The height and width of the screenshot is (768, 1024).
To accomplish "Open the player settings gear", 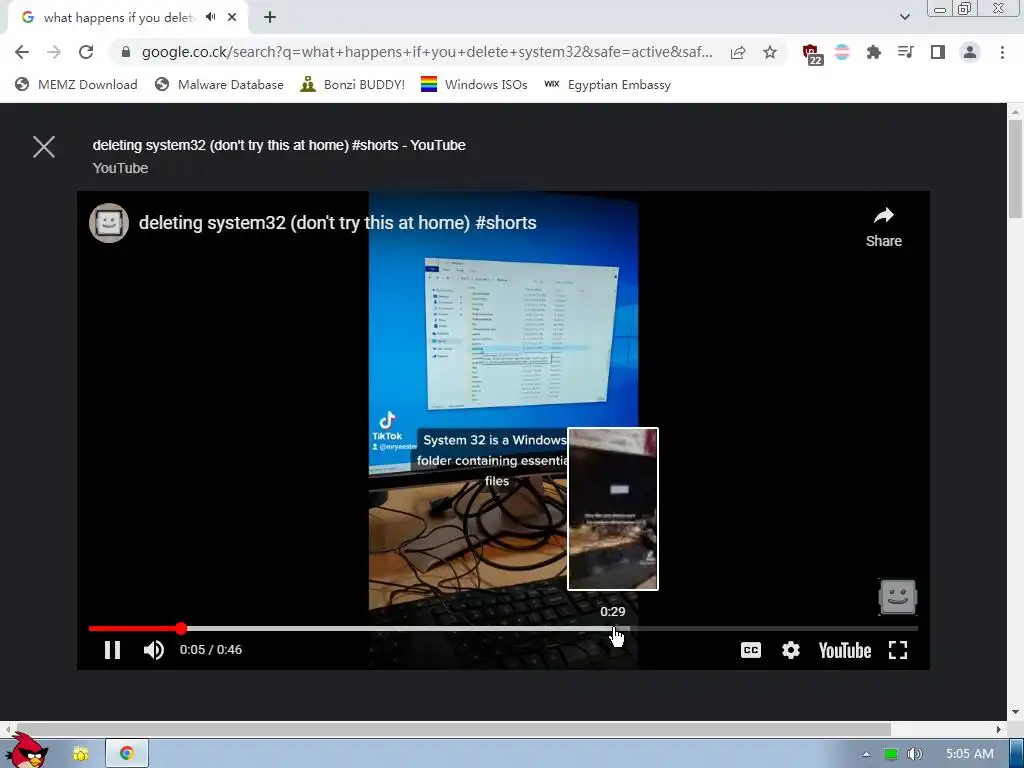I will click(791, 650).
